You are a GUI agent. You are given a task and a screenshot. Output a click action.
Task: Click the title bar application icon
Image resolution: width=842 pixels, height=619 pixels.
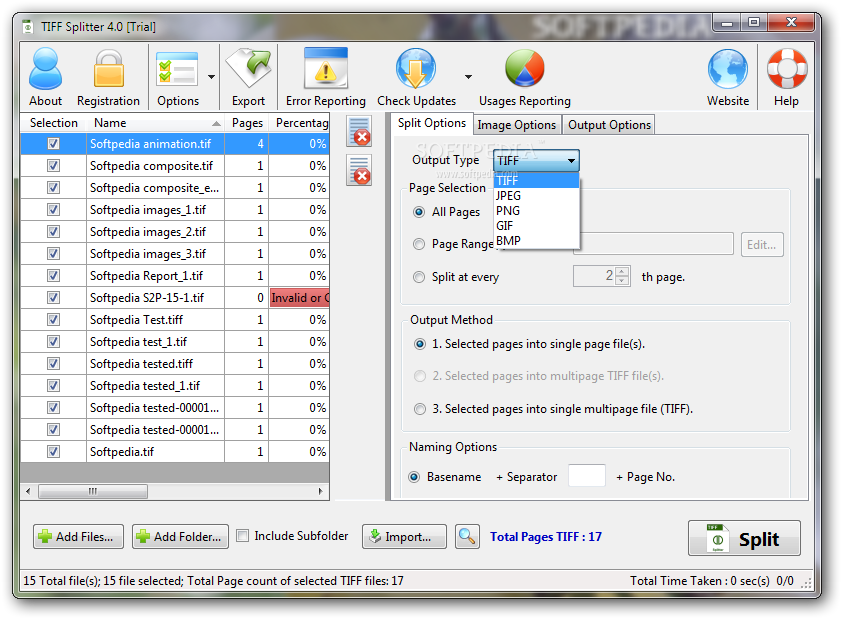28,27
